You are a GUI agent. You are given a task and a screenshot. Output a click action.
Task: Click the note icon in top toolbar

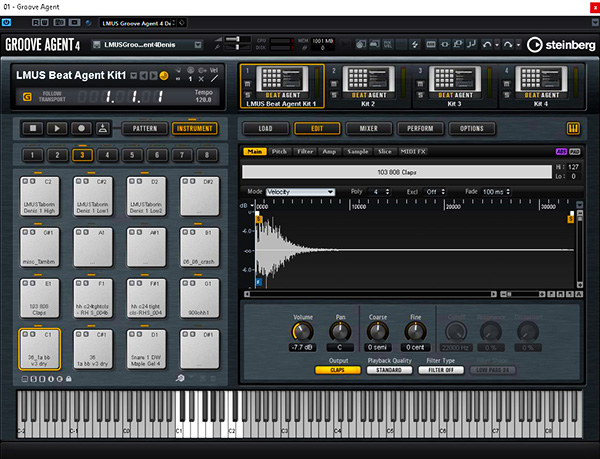(471, 44)
